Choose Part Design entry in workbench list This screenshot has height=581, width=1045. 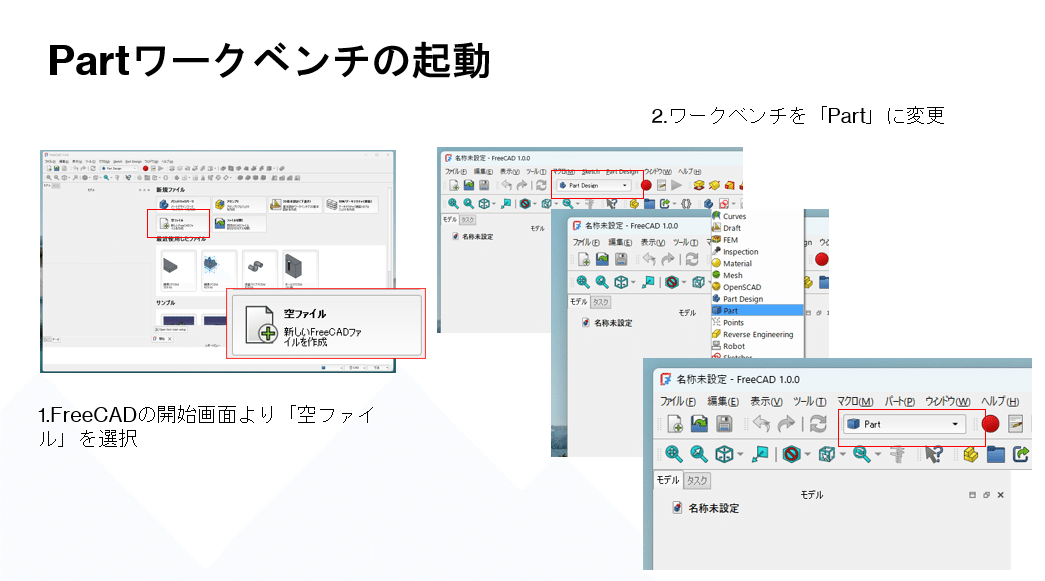tap(757, 299)
